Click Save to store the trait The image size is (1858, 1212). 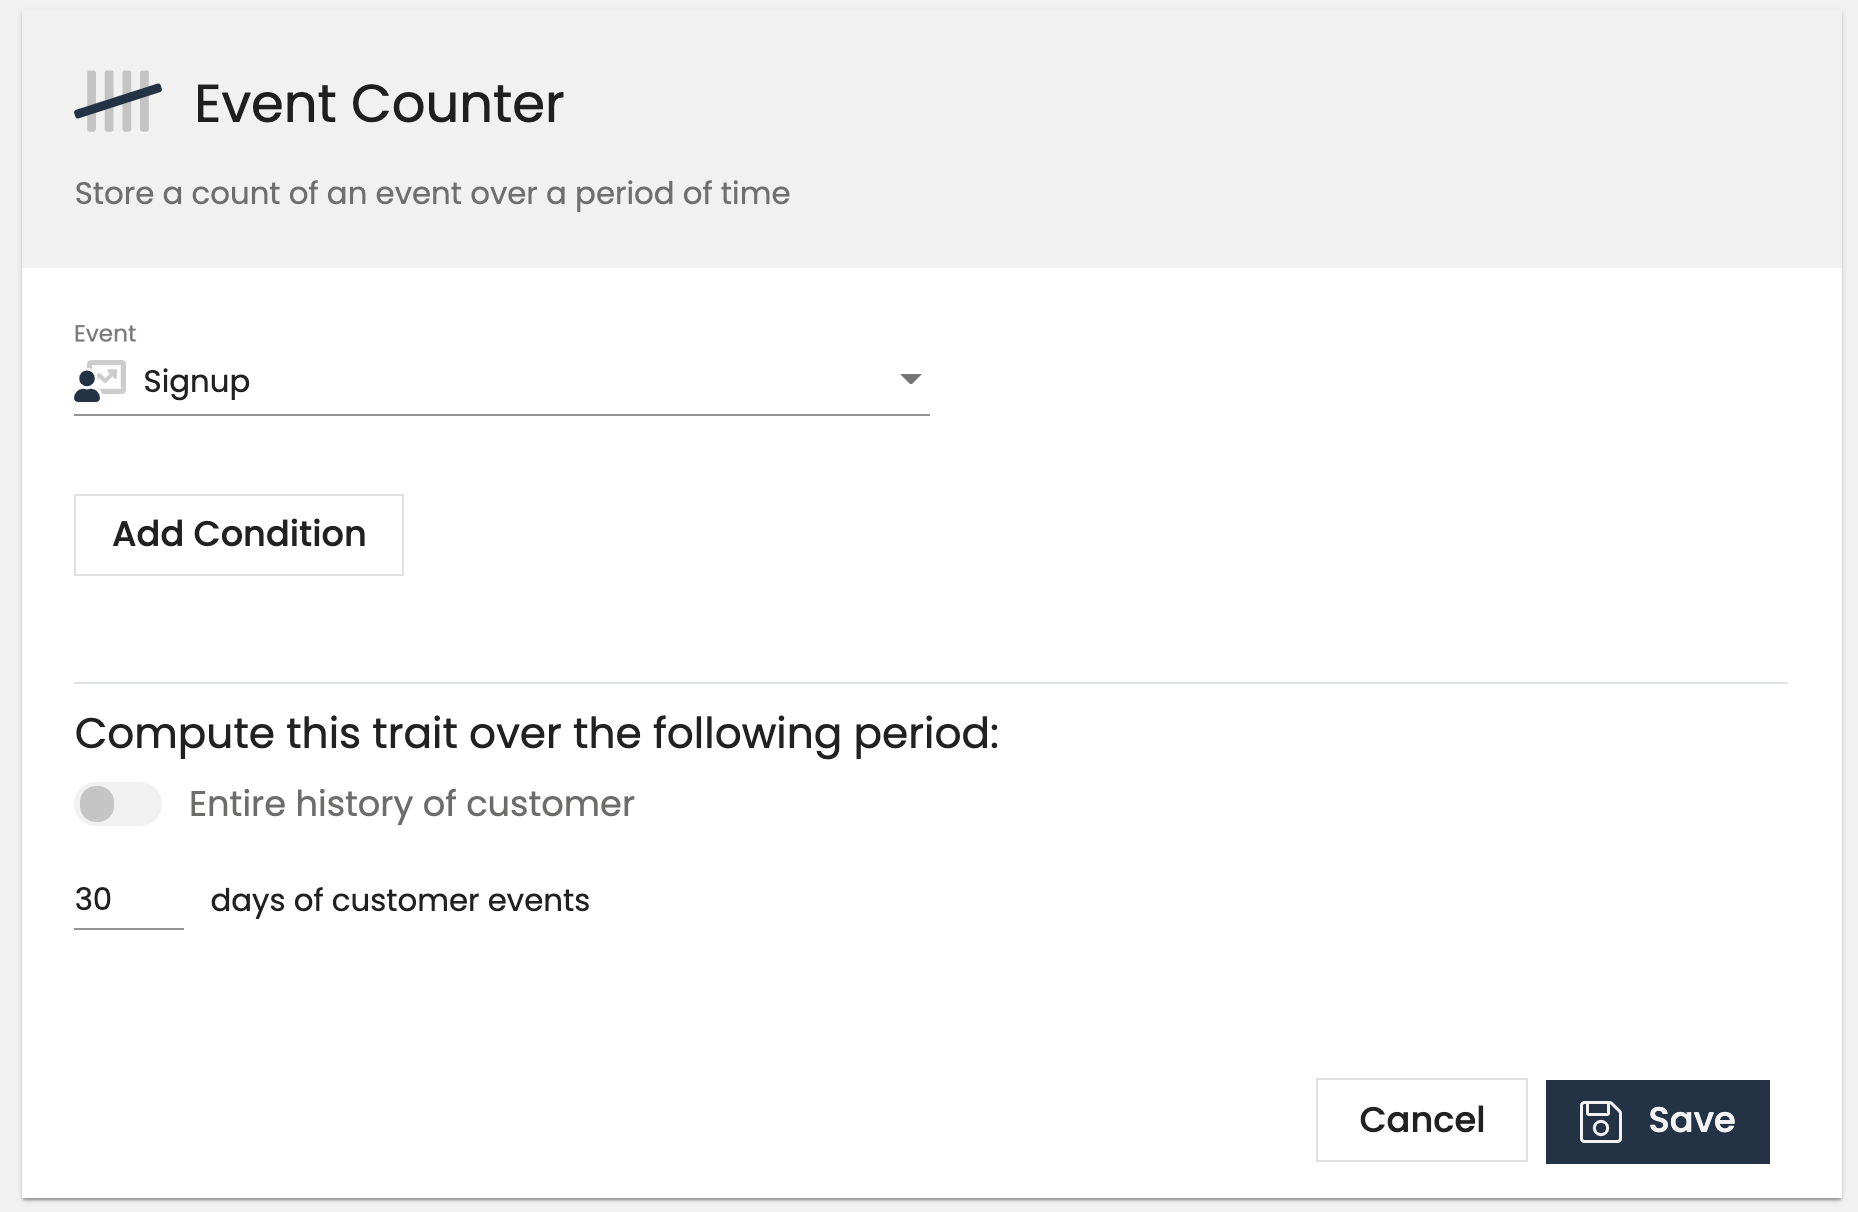pyautogui.click(x=1656, y=1120)
